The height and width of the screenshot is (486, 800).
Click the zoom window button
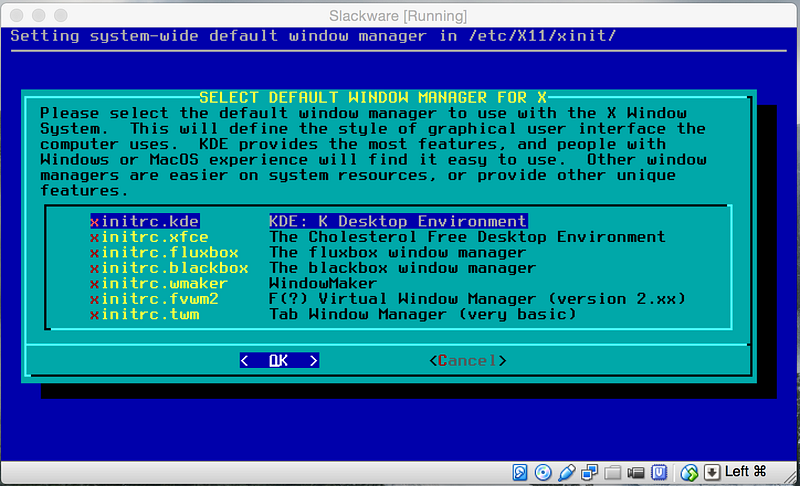(x=61, y=16)
